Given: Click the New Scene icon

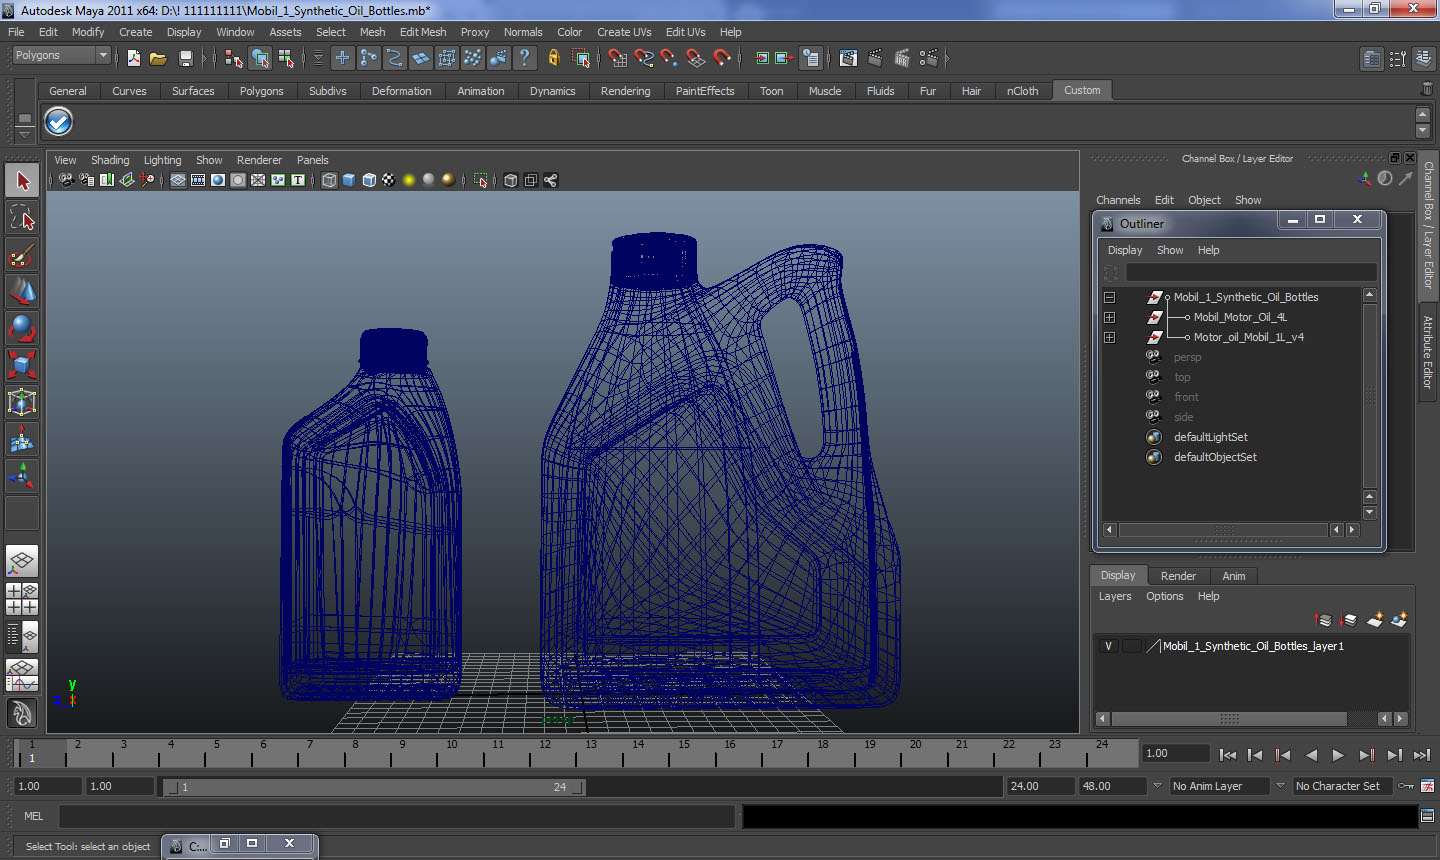Looking at the screenshot, I should click(x=133, y=58).
